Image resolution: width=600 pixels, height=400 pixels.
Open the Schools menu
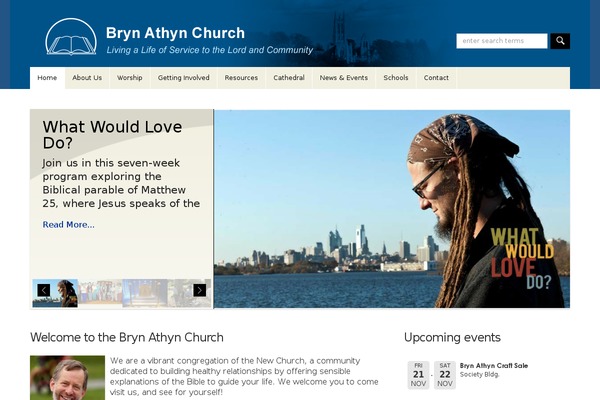tap(396, 78)
